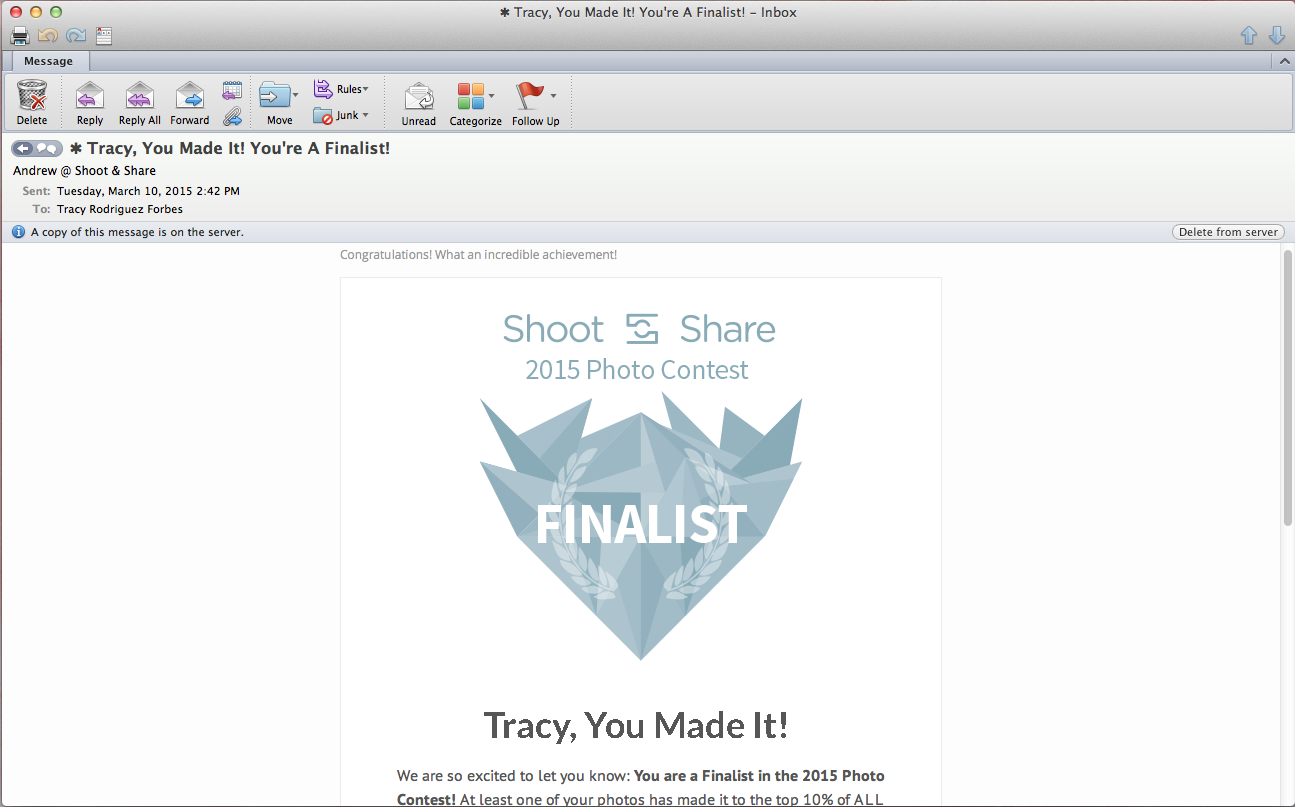Click the Delete from server button
The width and height of the screenshot is (1295, 807).
coord(1228,232)
